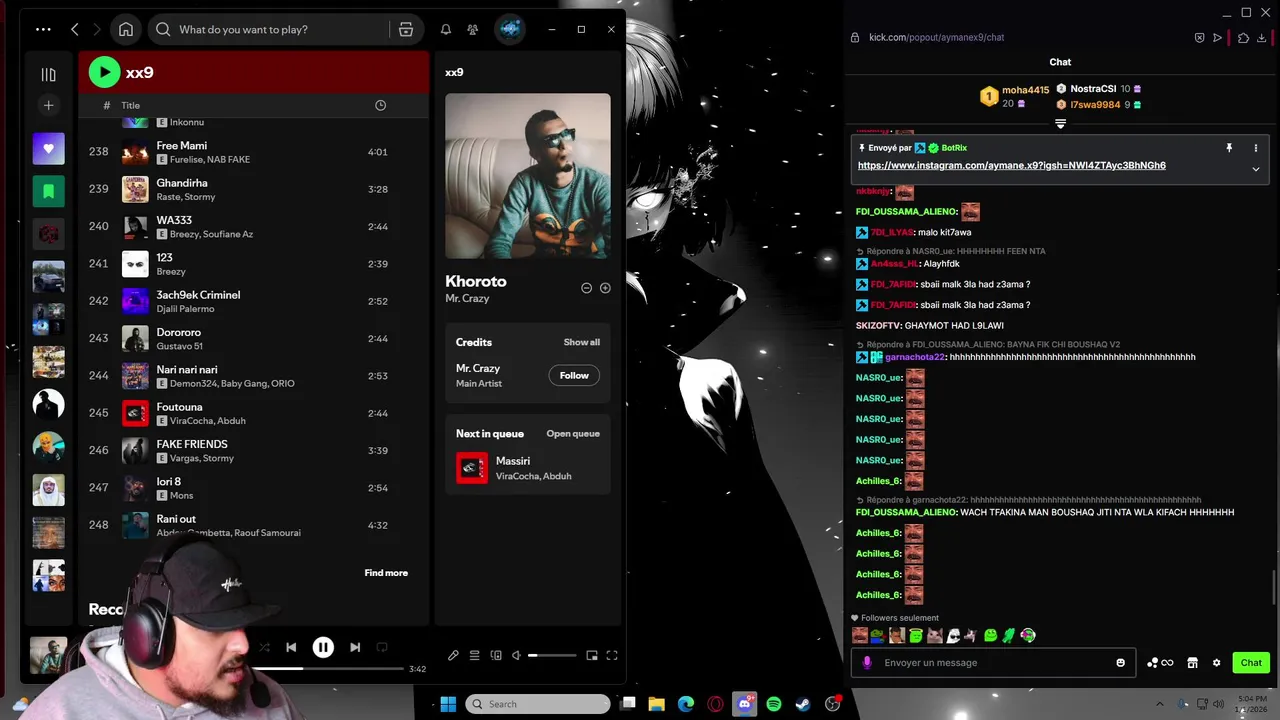Viewport: 1280px width, 720px height.
Task: Mute Spotify with the speaker icon
Action: point(516,655)
